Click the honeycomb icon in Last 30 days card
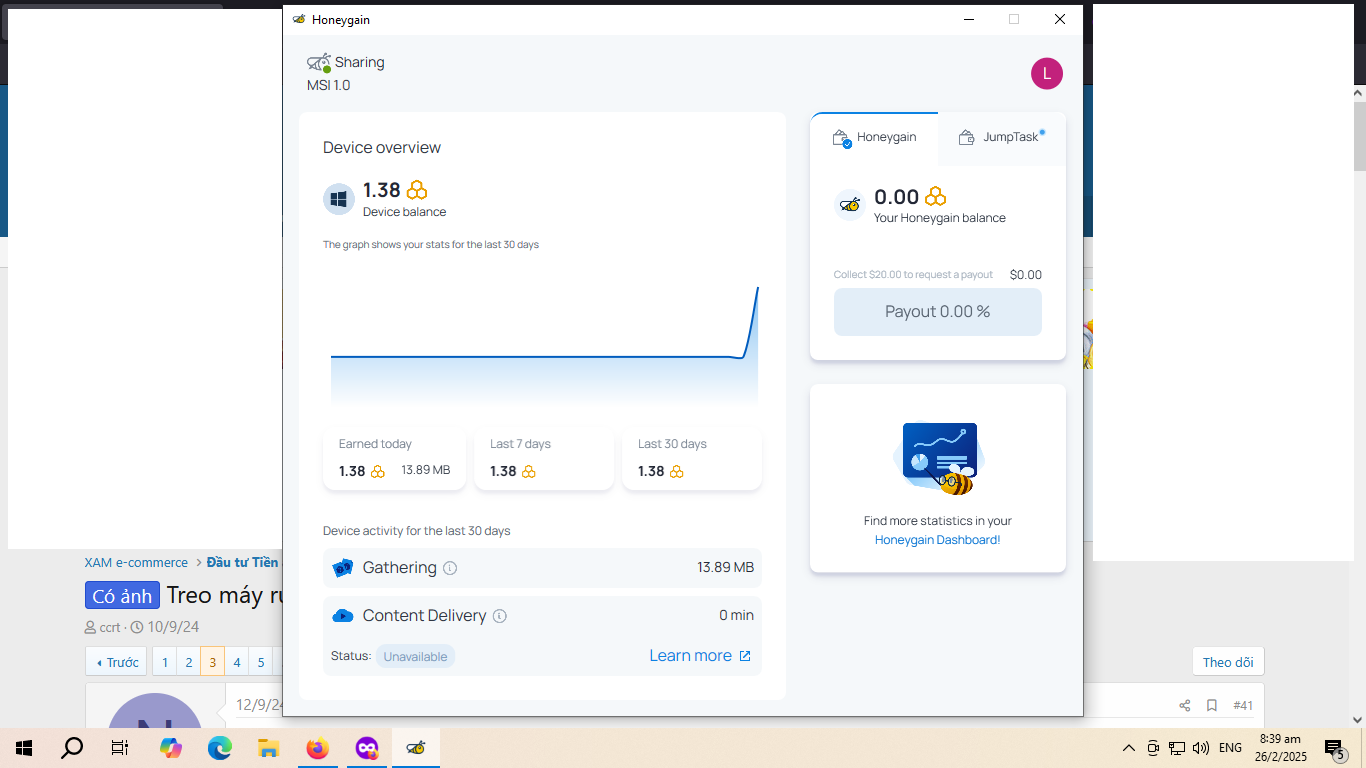Viewport: 1366px width, 768px height. pyautogui.click(x=677, y=472)
